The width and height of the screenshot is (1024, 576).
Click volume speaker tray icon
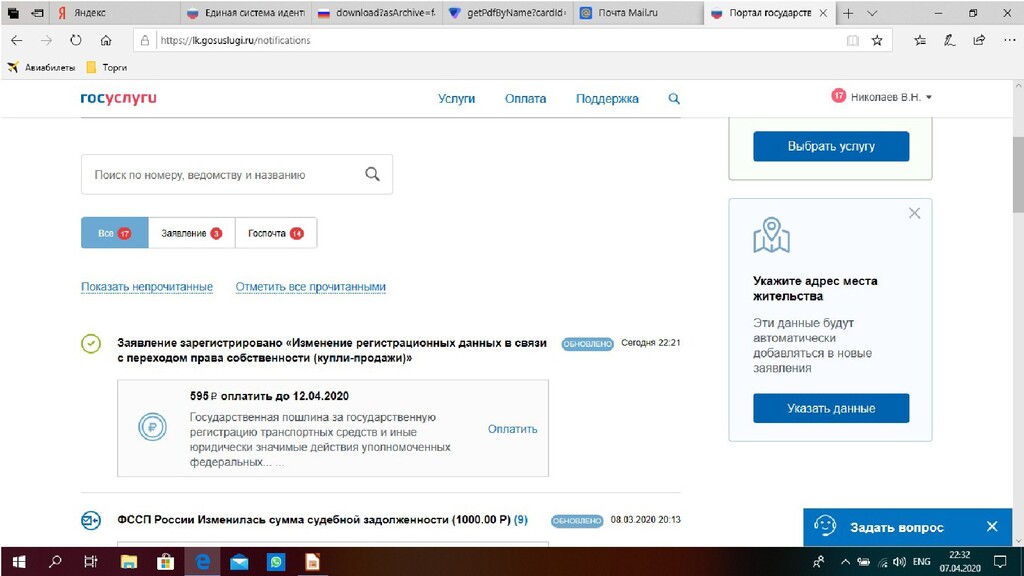[900, 562]
